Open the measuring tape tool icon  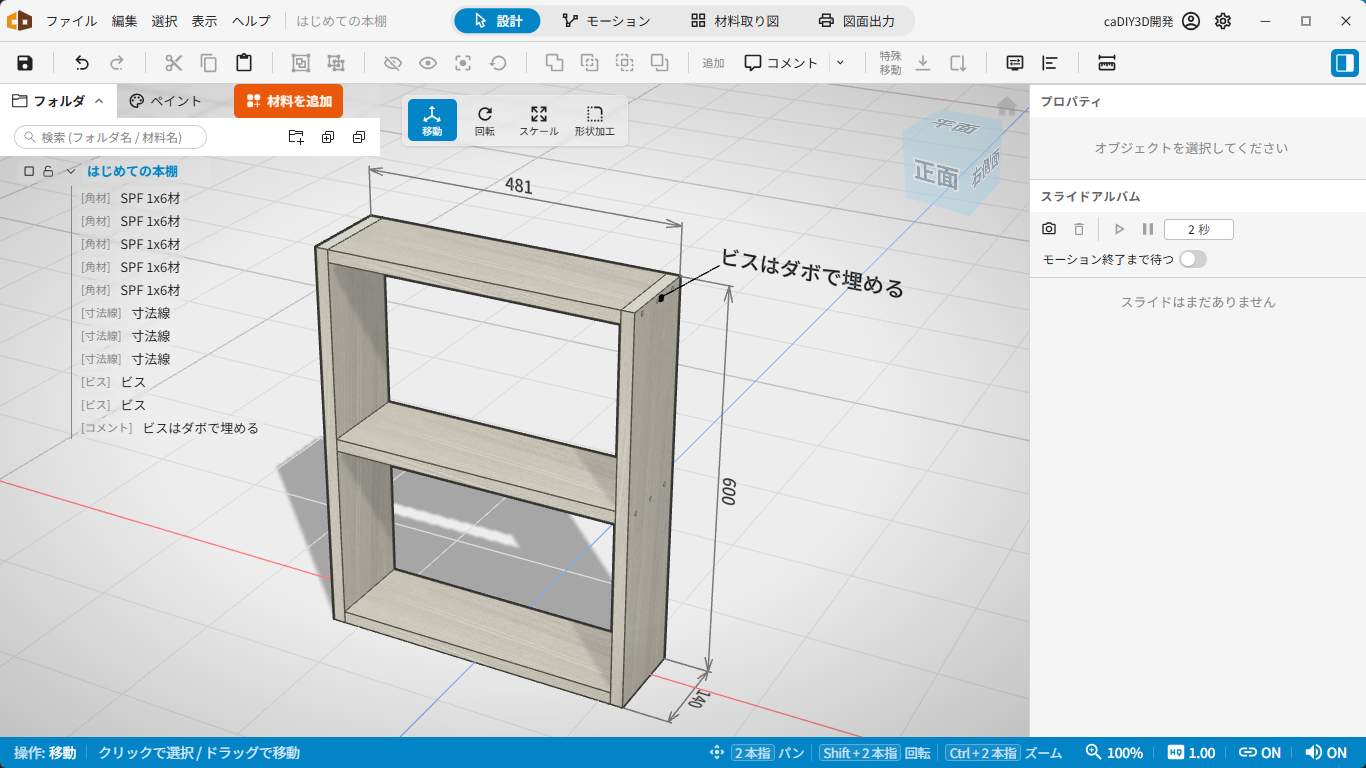(1107, 63)
